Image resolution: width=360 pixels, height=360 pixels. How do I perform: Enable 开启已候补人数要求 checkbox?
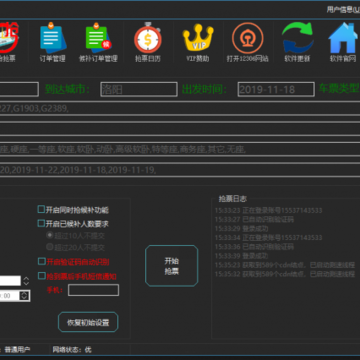41,223
